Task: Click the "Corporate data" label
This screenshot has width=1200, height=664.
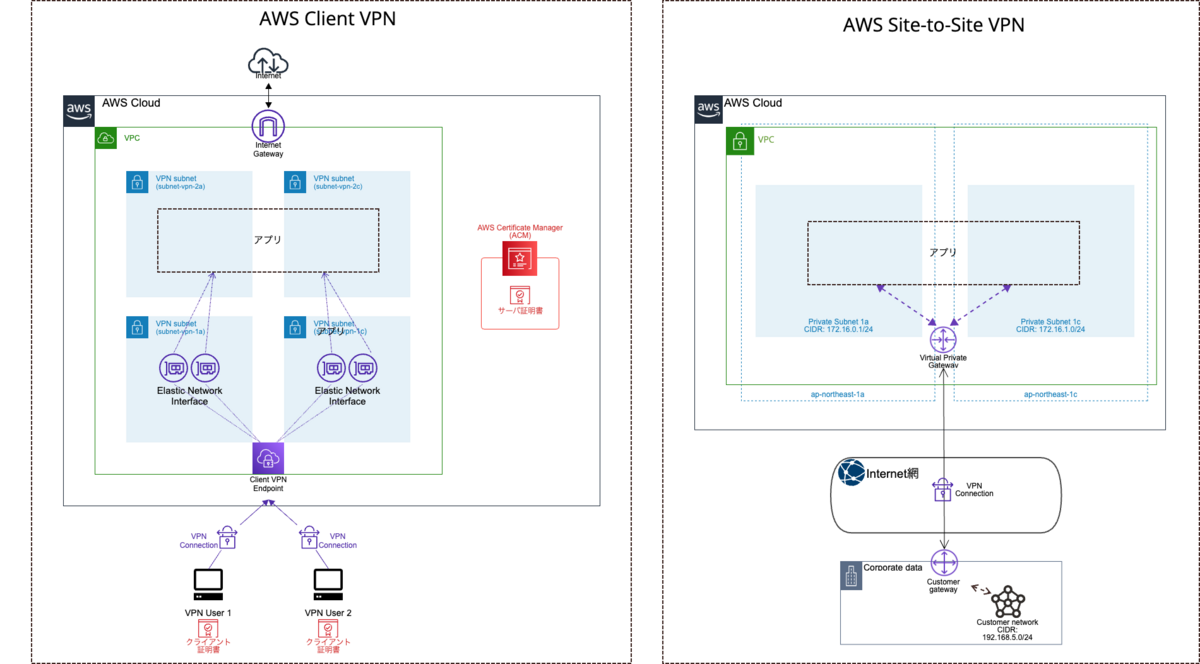Action: click(895, 567)
